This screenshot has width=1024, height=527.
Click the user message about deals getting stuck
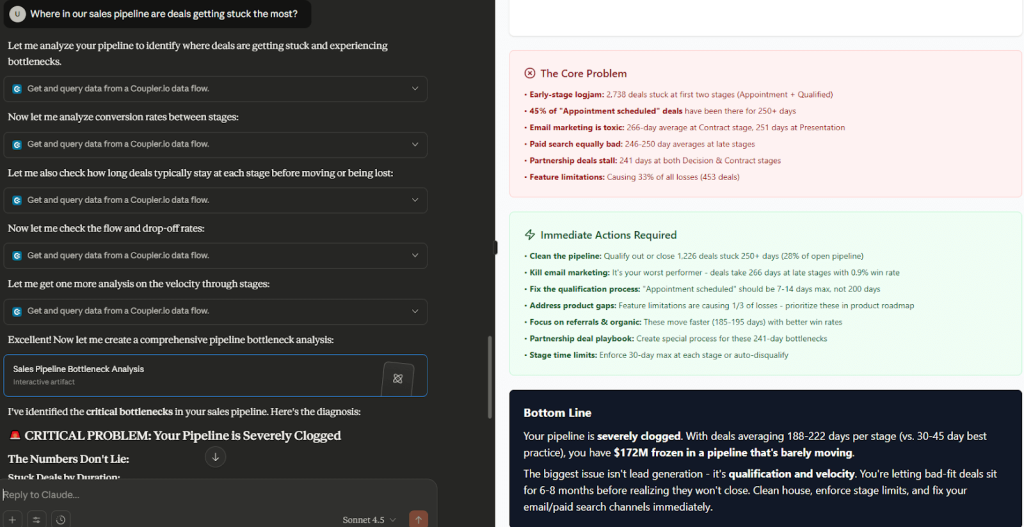165,15
